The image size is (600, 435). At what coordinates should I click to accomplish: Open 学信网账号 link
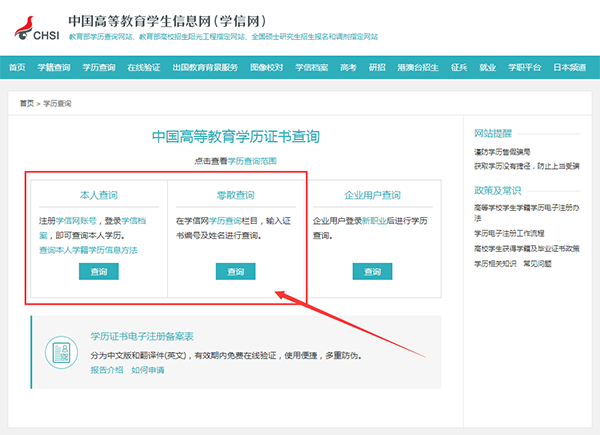click(x=76, y=221)
